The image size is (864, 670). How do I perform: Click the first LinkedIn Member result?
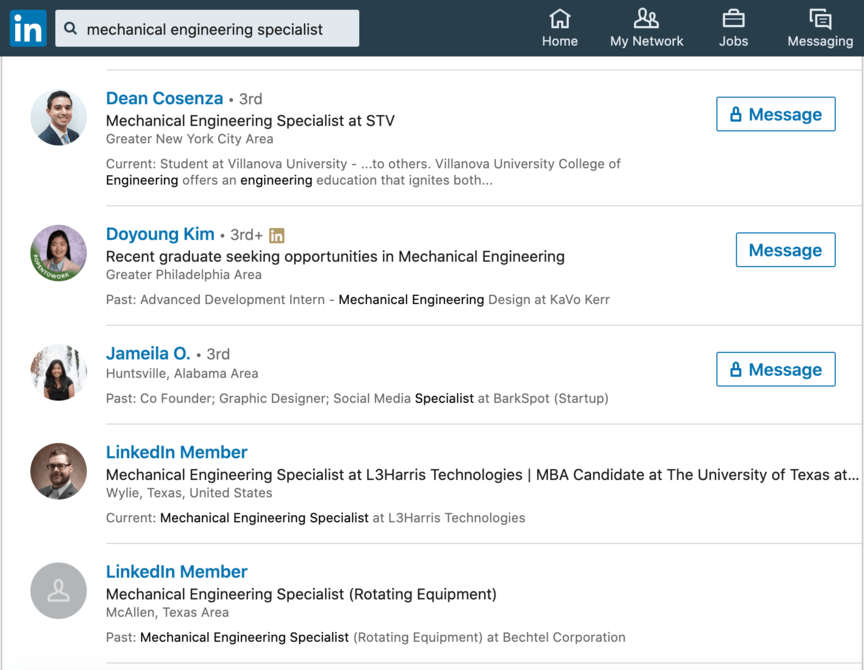(x=176, y=452)
